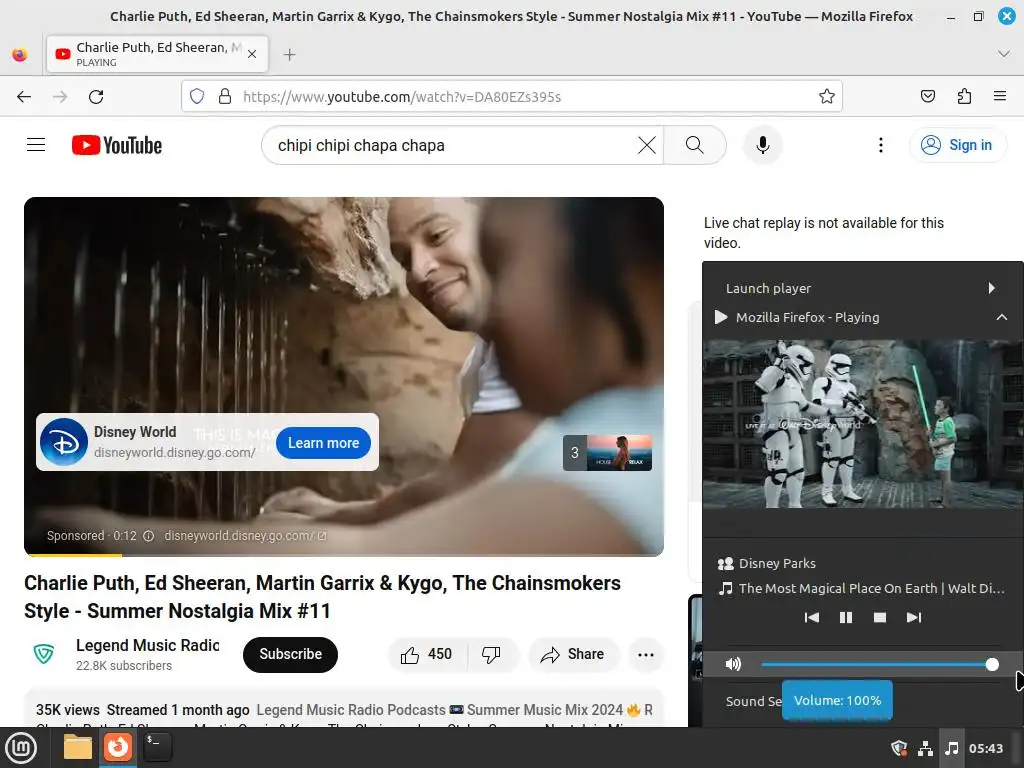Image resolution: width=1024 pixels, height=768 pixels.
Task: Open Legend Music Radio channel name
Action: 148,645
